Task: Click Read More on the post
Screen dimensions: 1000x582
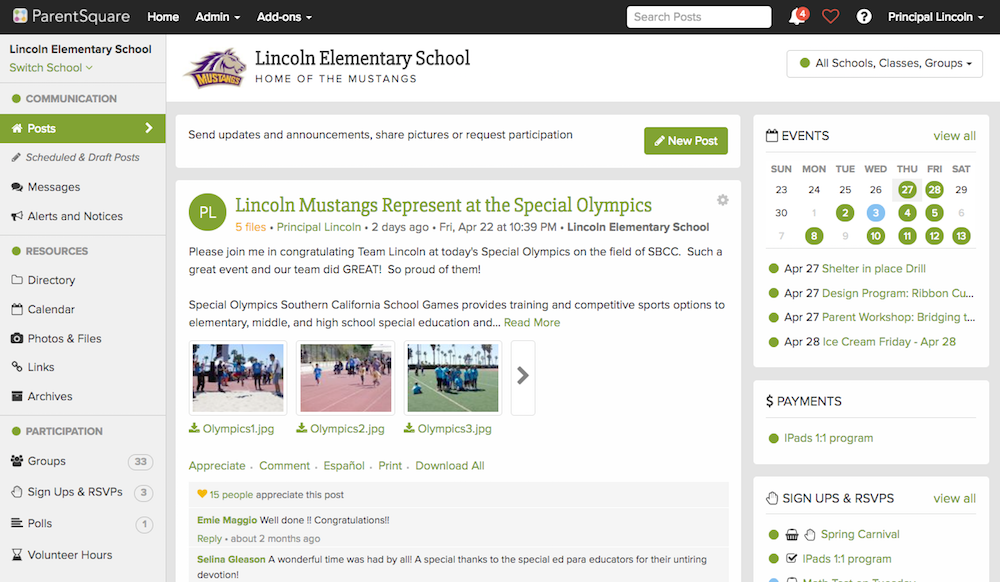Action: [x=532, y=323]
